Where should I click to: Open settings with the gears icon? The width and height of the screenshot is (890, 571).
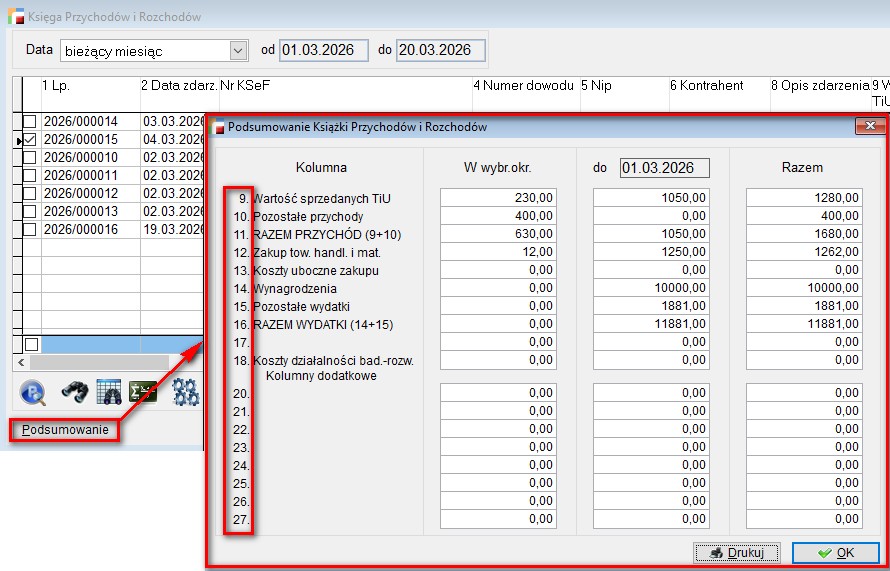pos(185,392)
